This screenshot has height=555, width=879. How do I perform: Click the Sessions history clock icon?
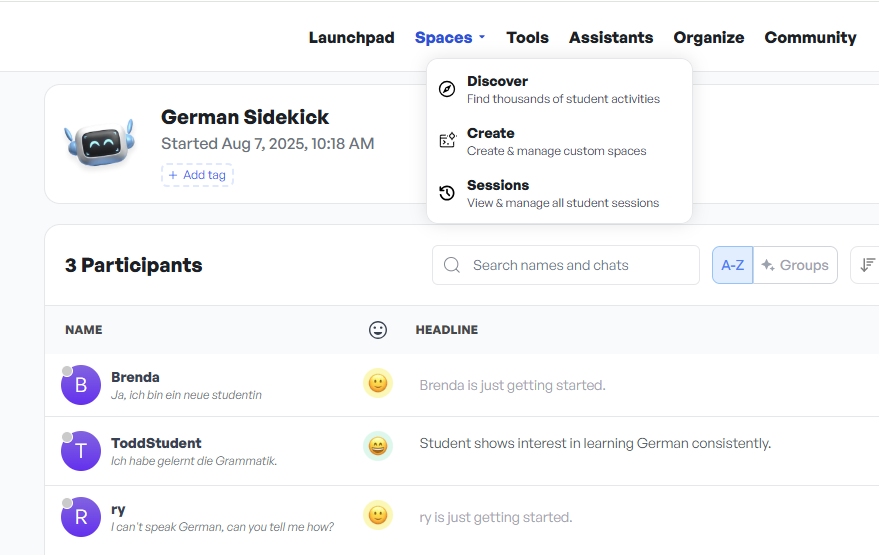point(447,193)
